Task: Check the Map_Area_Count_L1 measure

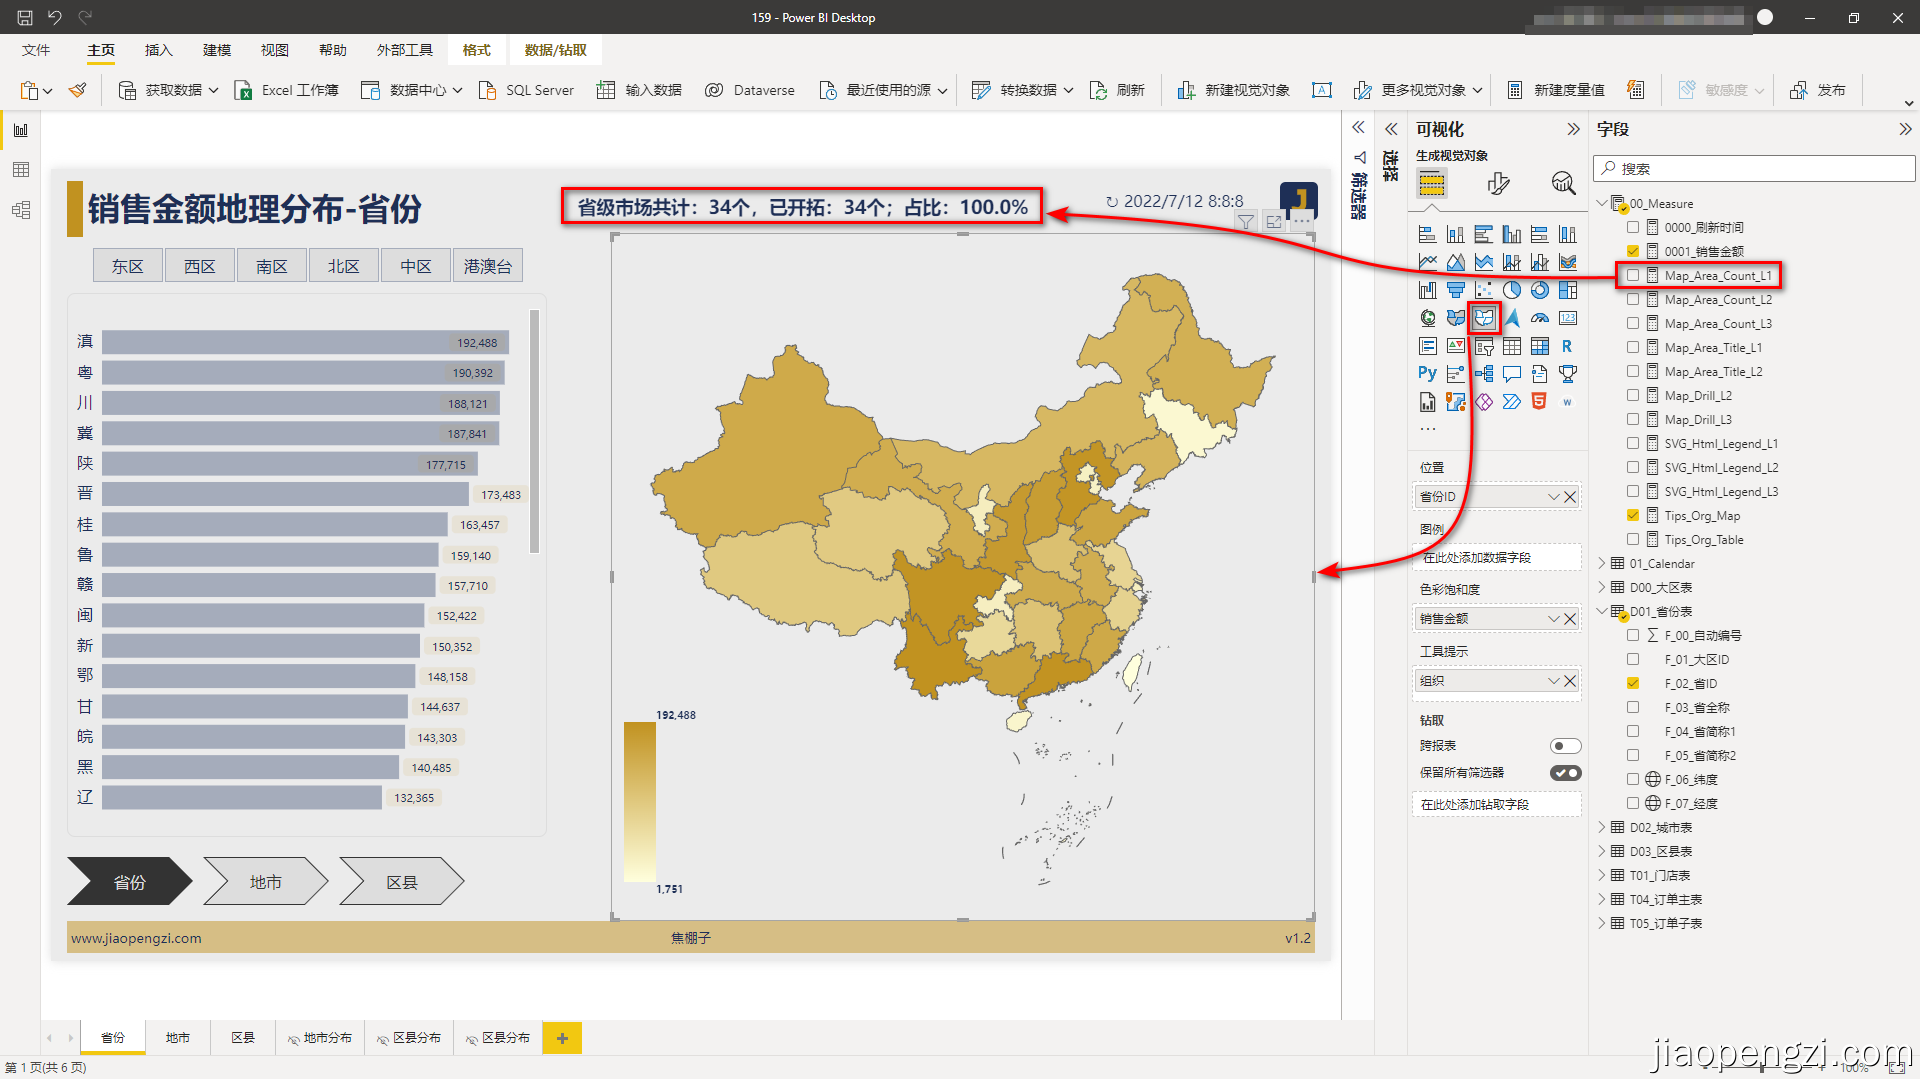Action: tap(1634, 275)
